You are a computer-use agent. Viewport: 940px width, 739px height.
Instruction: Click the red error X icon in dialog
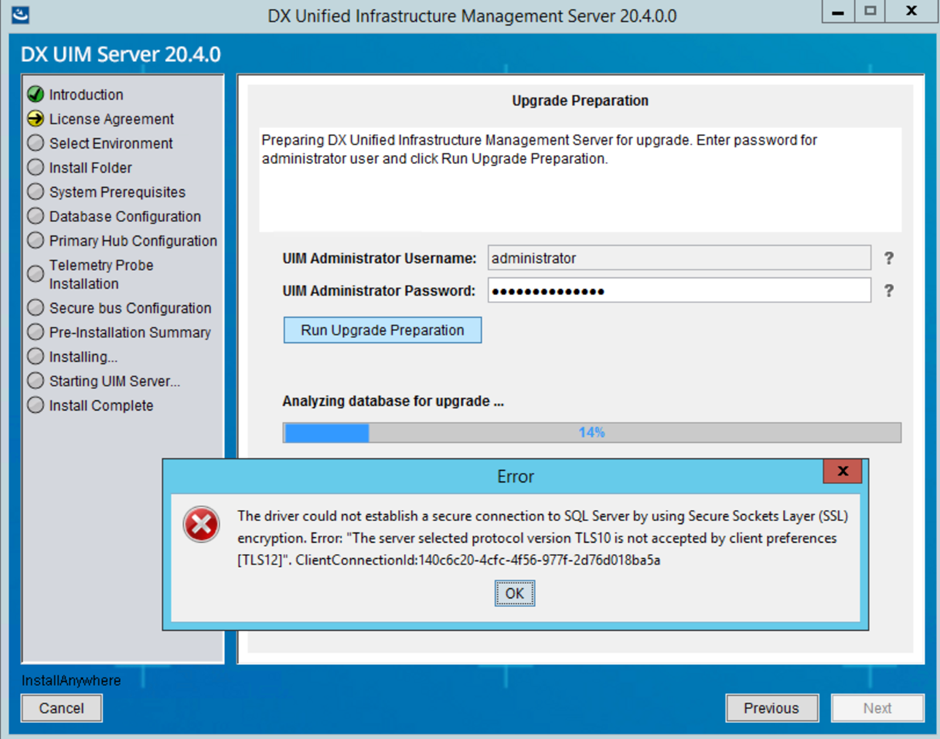tap(201, 524)
